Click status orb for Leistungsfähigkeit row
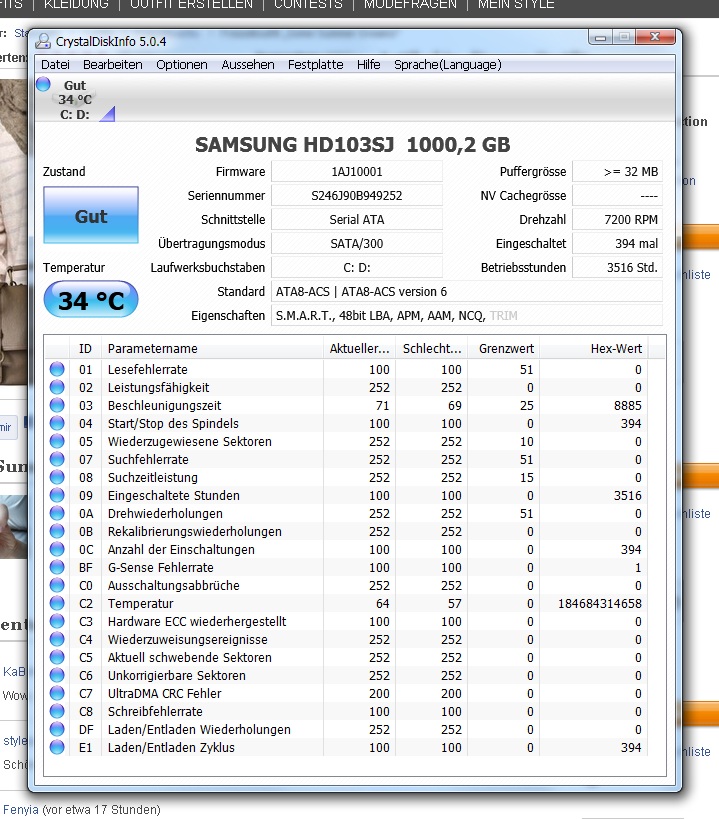 (57, 387)
